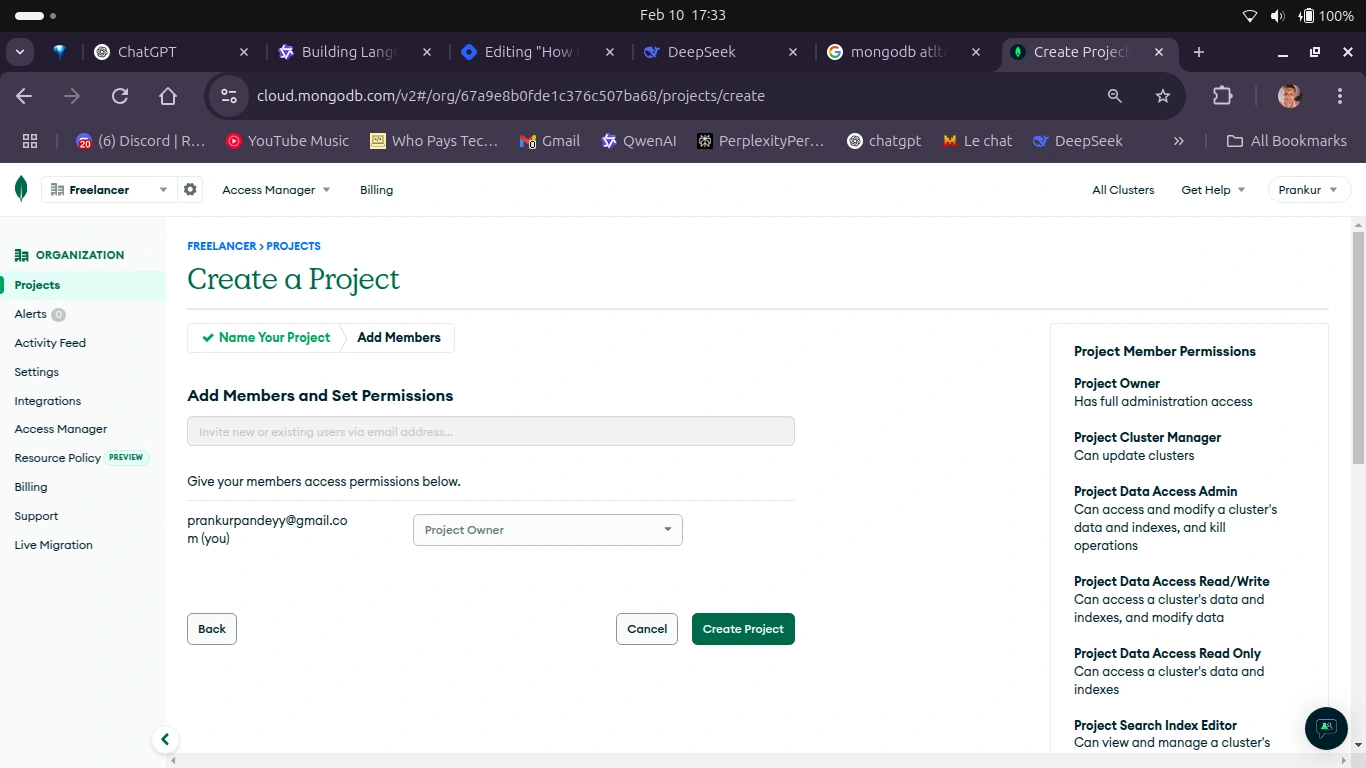Click the browser home icon
1366x768 pixels.
[168, 96]
